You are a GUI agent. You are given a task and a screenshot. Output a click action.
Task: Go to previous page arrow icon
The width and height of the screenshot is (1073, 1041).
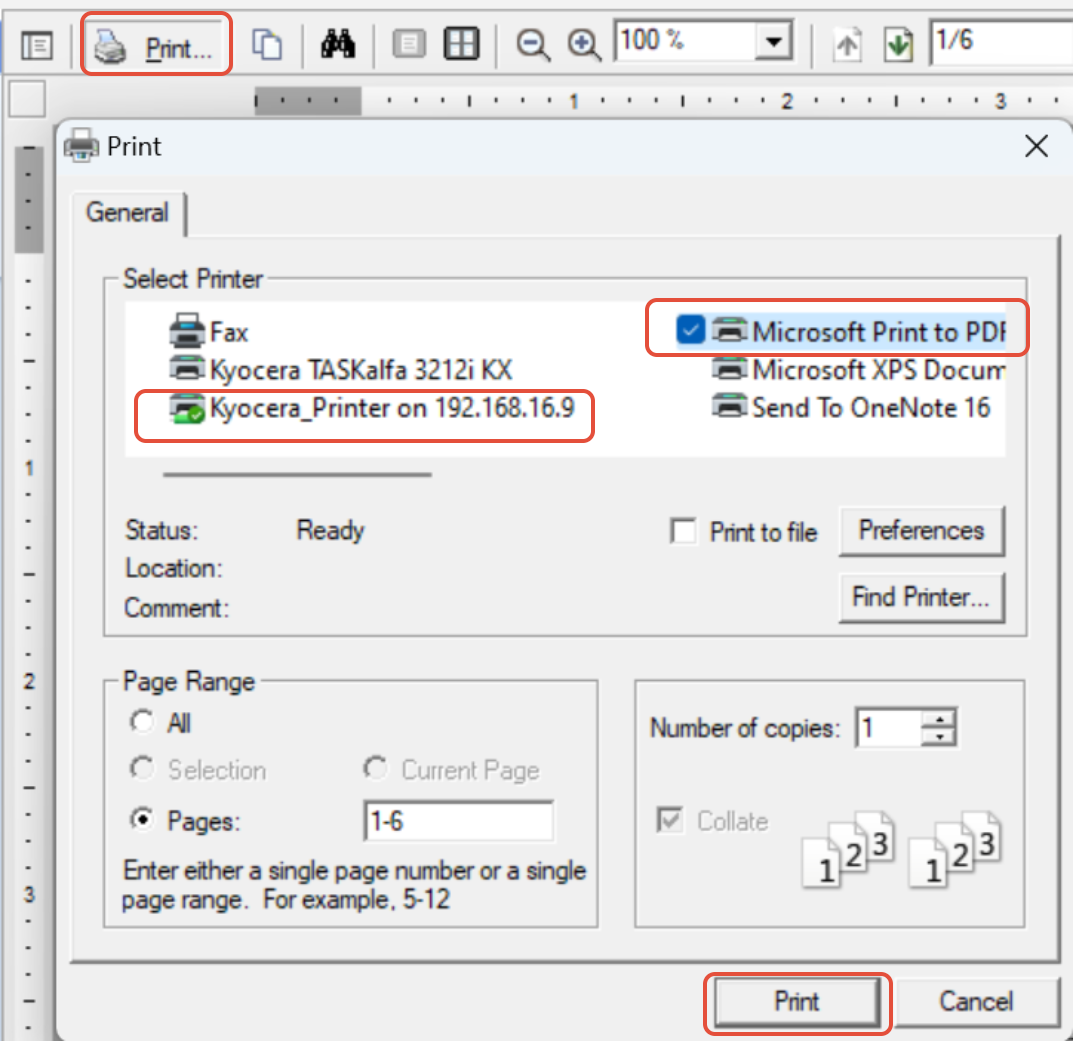click(x=847, y=45)
